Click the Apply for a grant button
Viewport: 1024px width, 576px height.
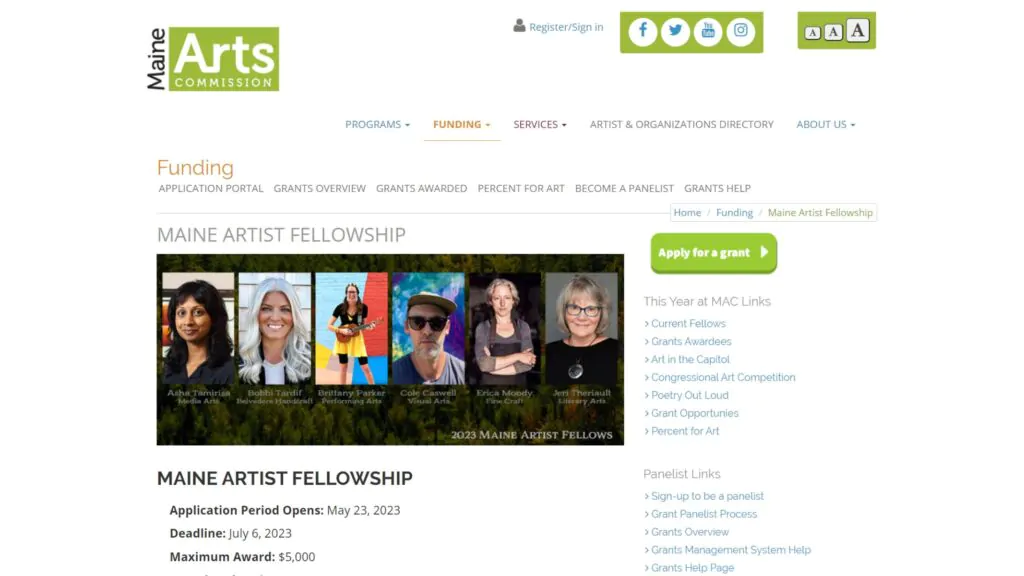click(x=713, y=253)
